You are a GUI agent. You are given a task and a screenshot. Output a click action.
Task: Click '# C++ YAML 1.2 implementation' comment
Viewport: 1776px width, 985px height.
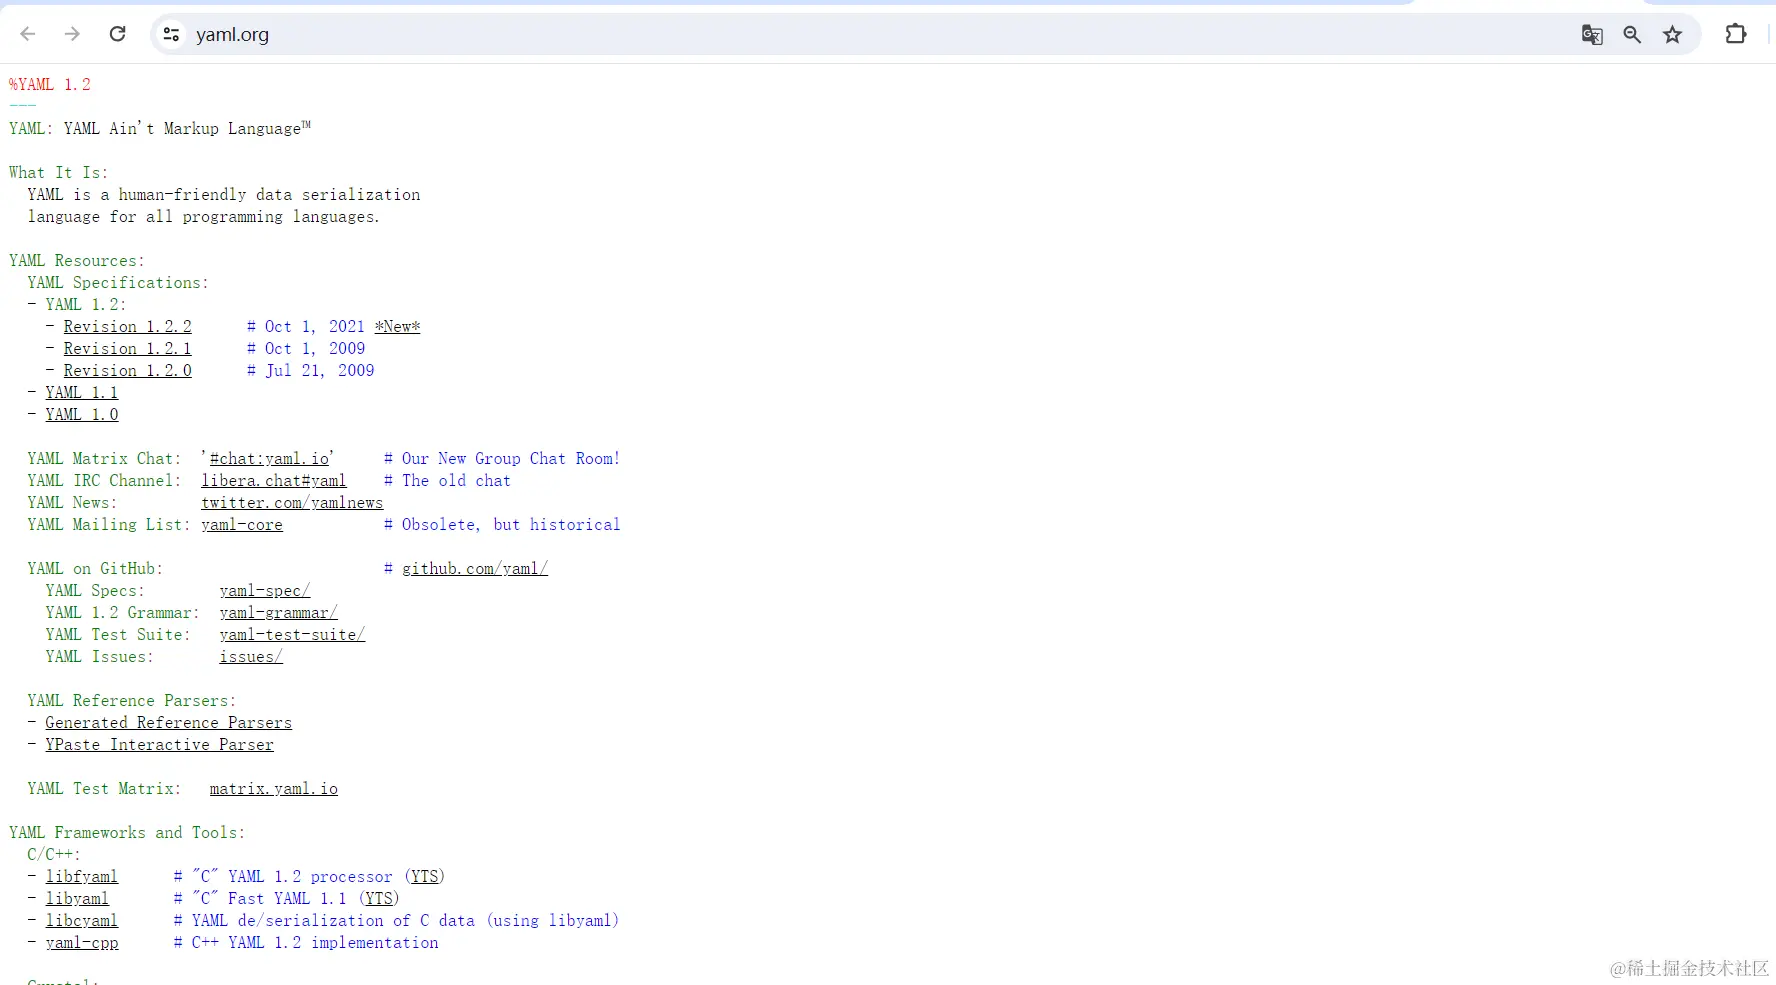306,943
